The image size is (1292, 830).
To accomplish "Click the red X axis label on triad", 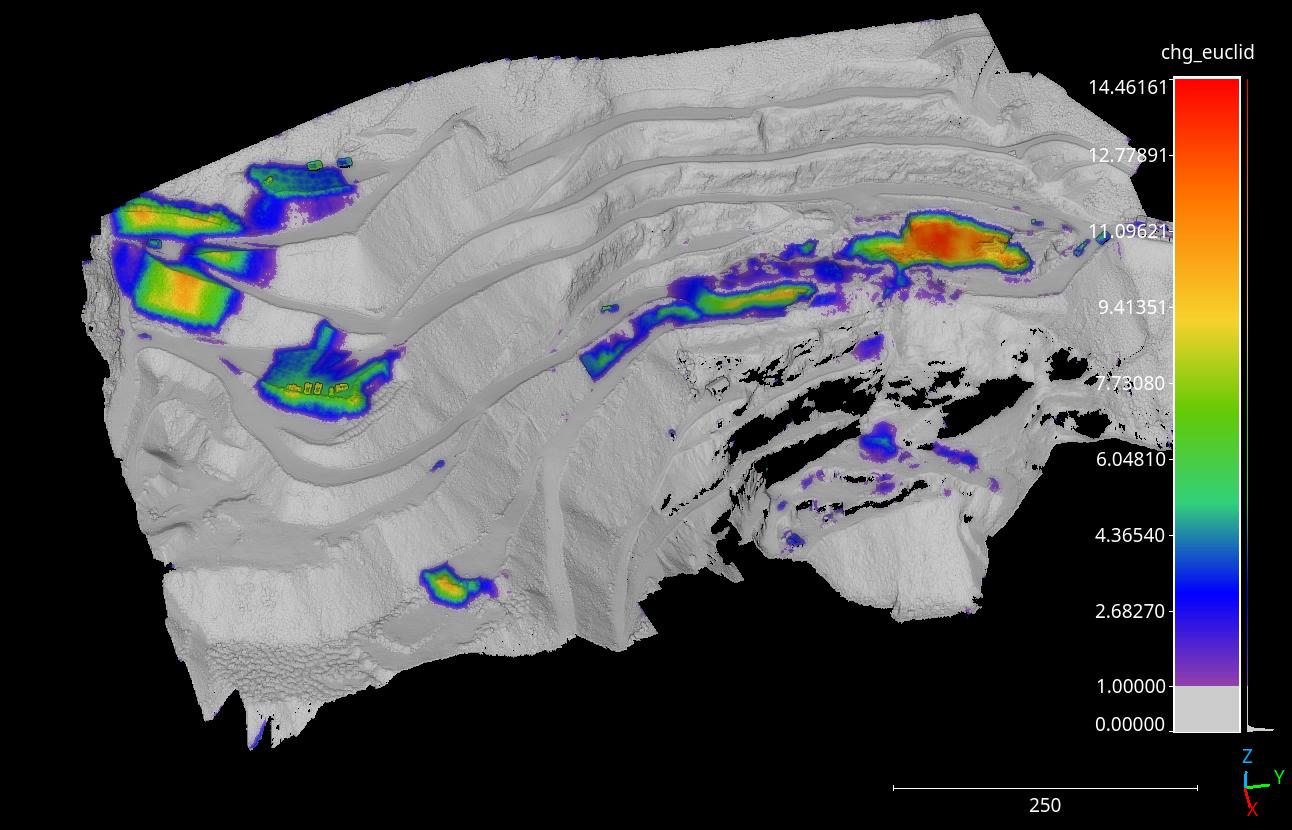I will pos(1252,810).
